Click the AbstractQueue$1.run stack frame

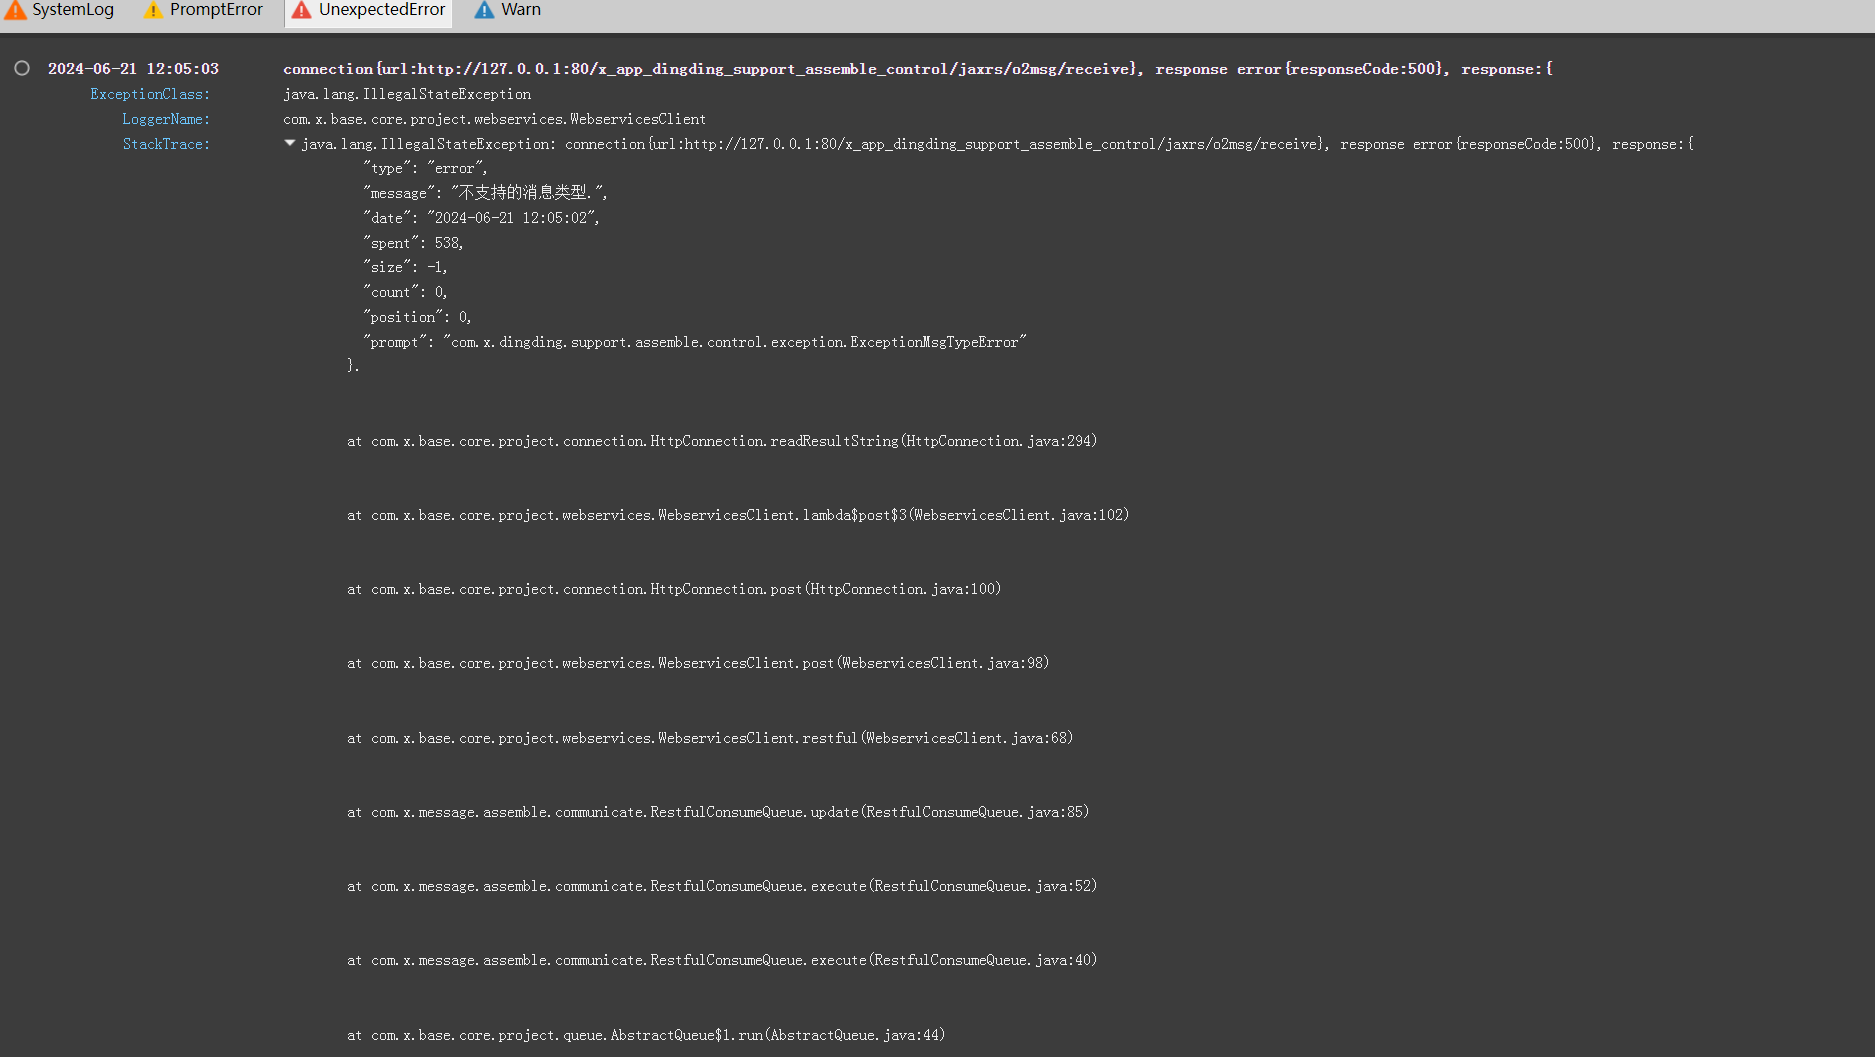[646, 1035]
